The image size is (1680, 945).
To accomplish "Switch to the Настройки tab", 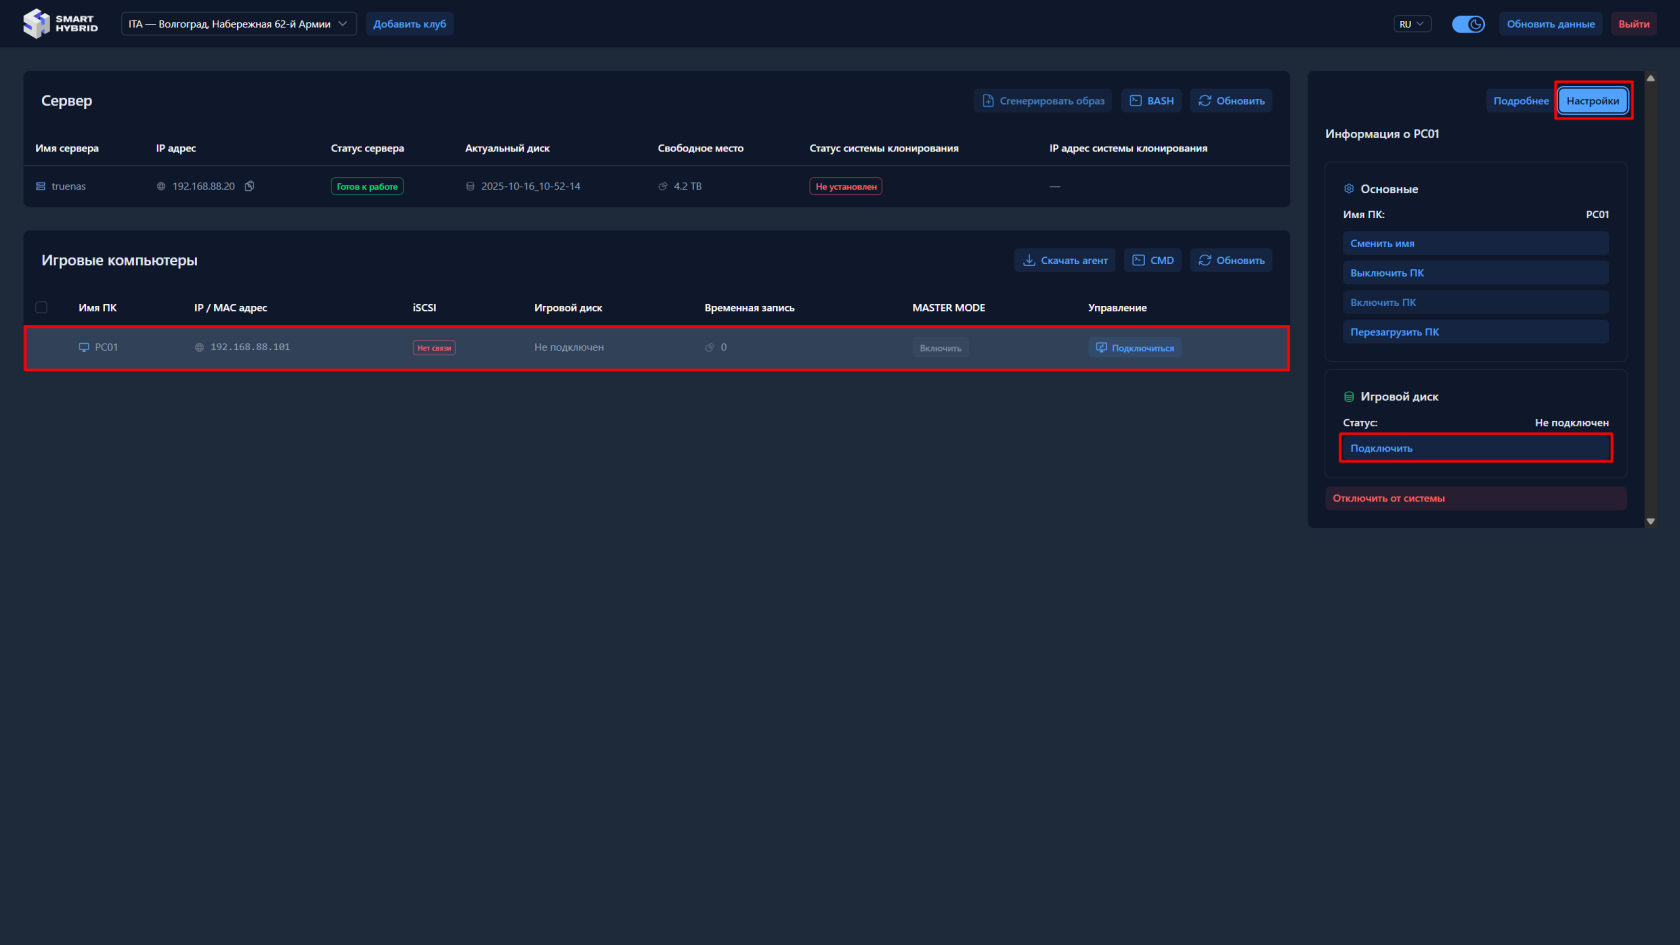I will click(1592, 101).
